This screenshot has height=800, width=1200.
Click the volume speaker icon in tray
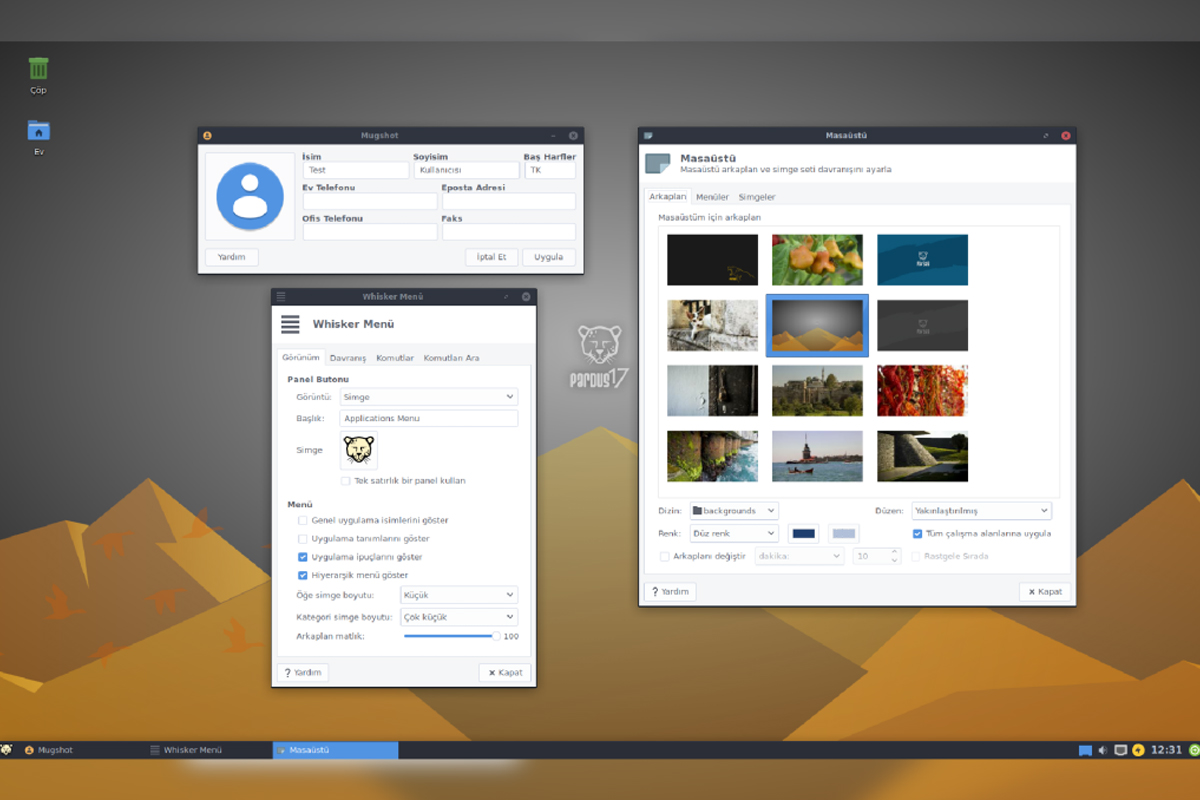pyautogui.click(x=1103, y=750)
